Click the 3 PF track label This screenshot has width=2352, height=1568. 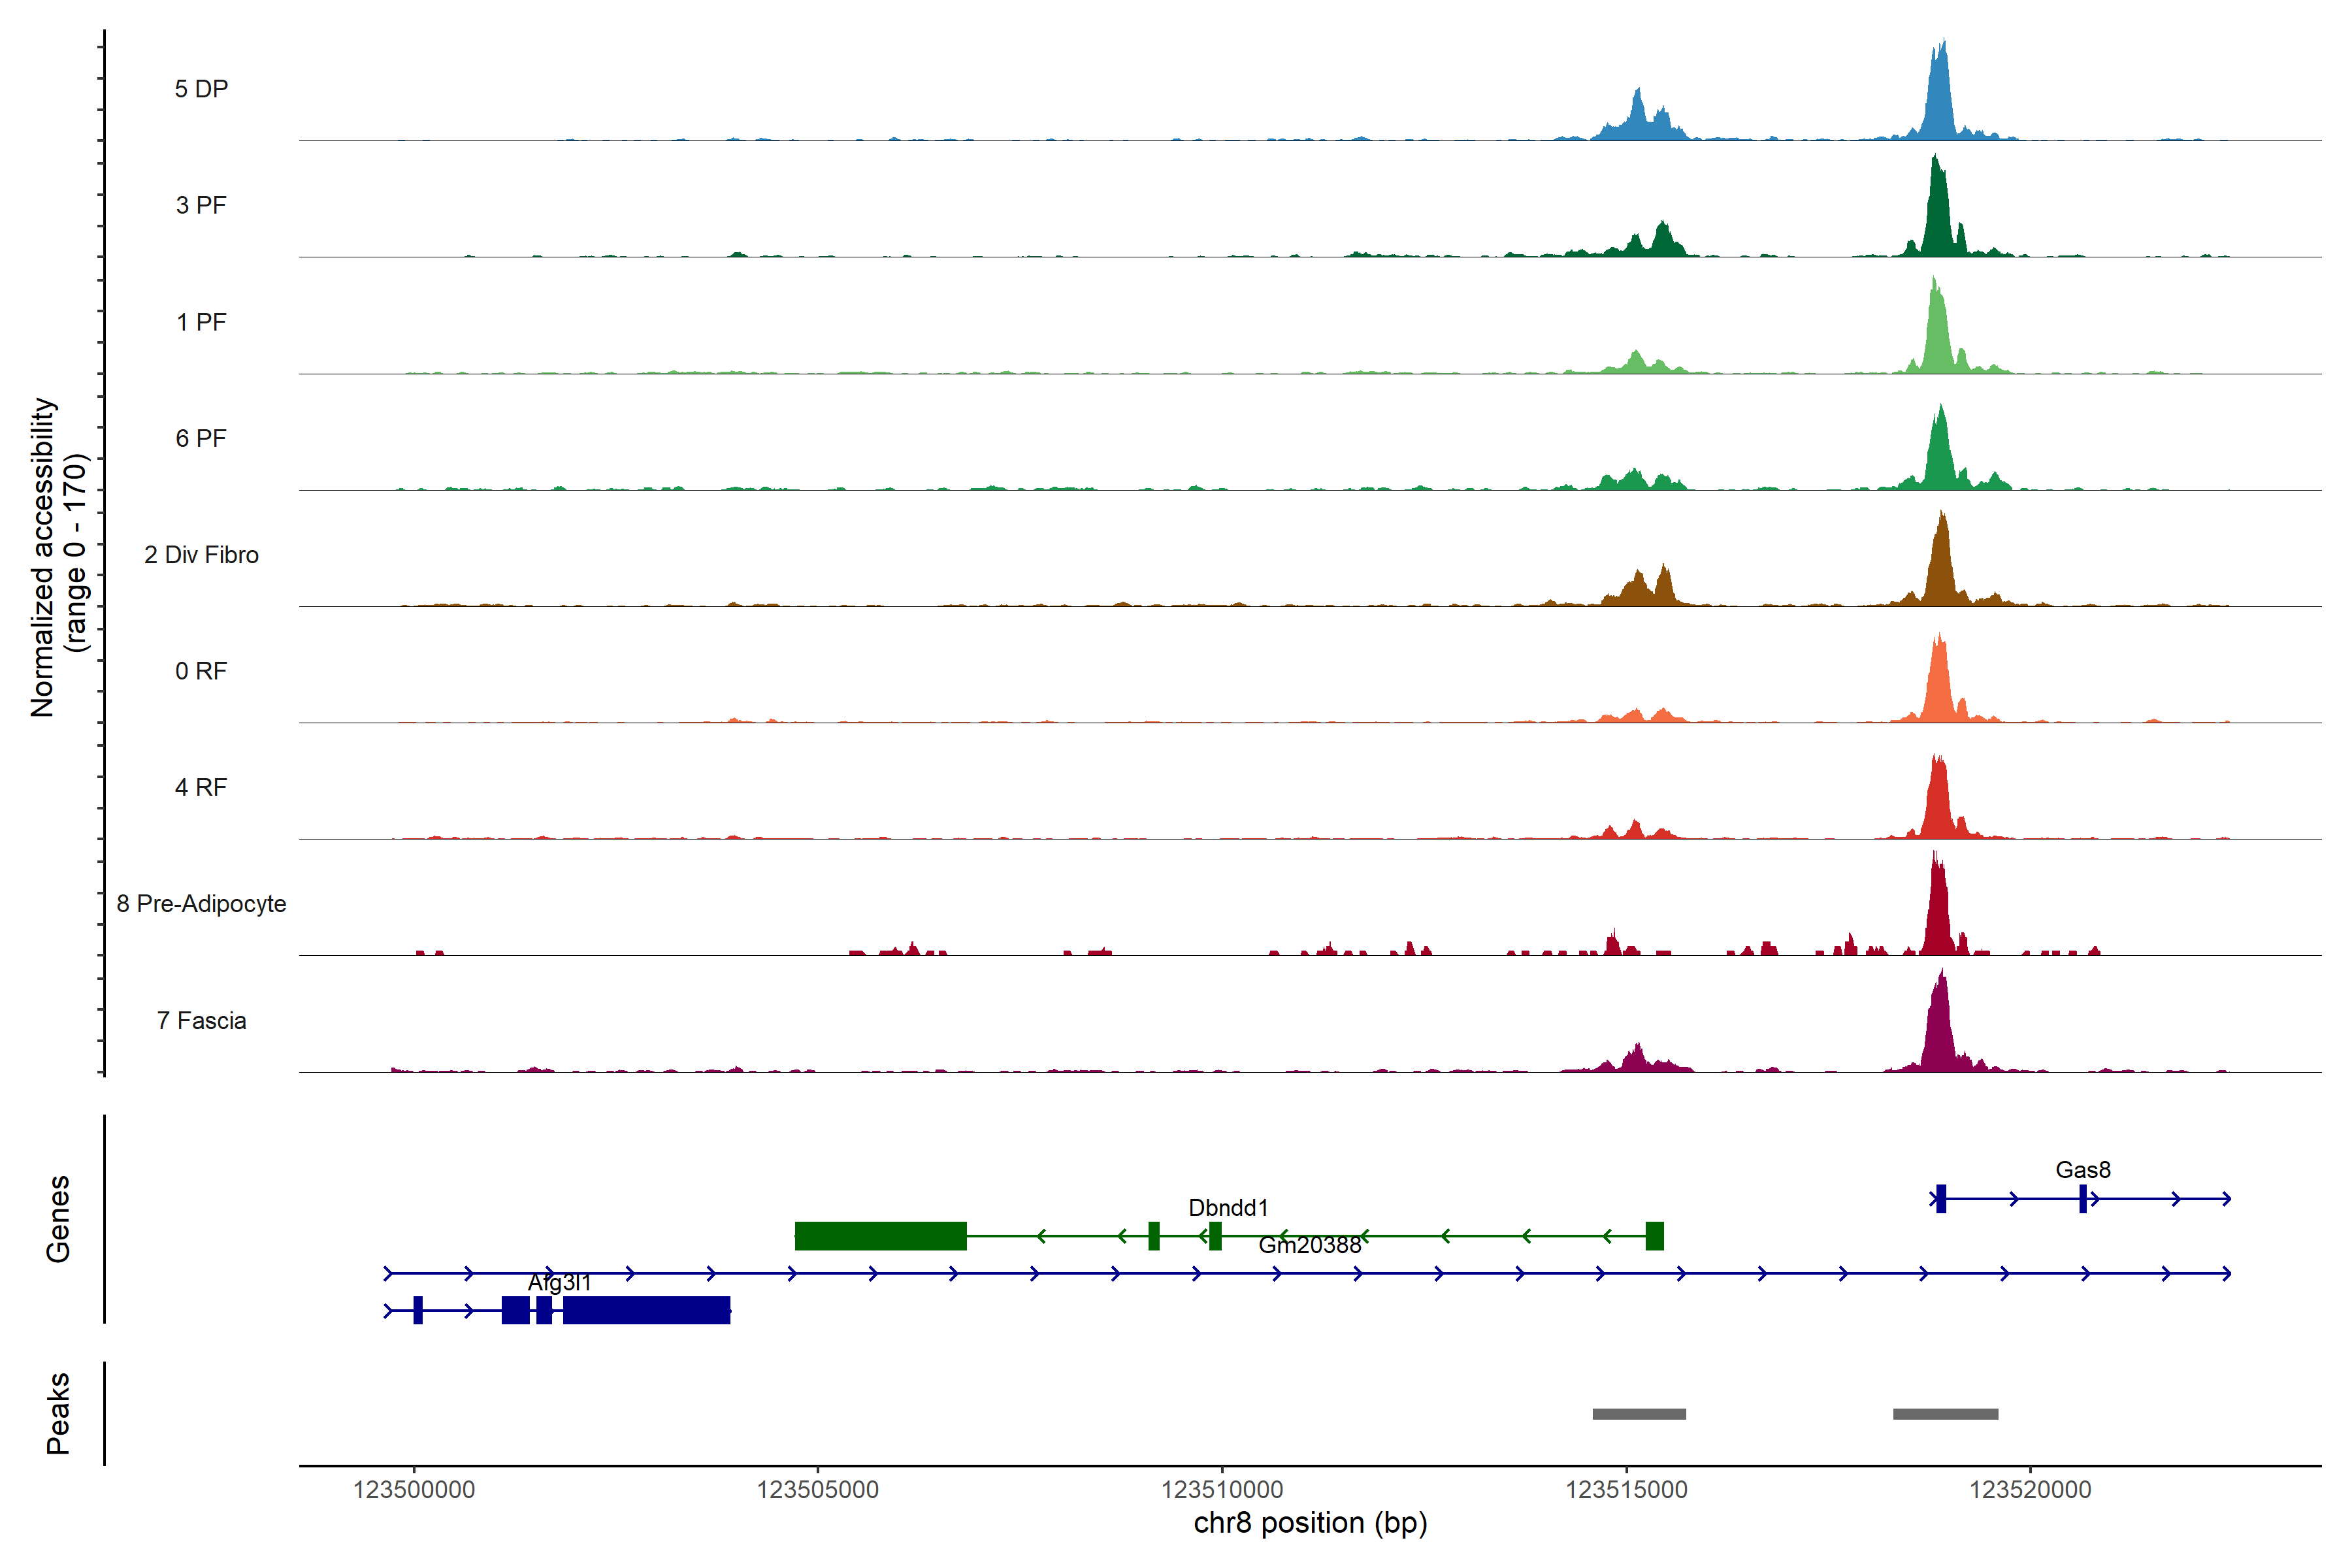click(201, 205)
